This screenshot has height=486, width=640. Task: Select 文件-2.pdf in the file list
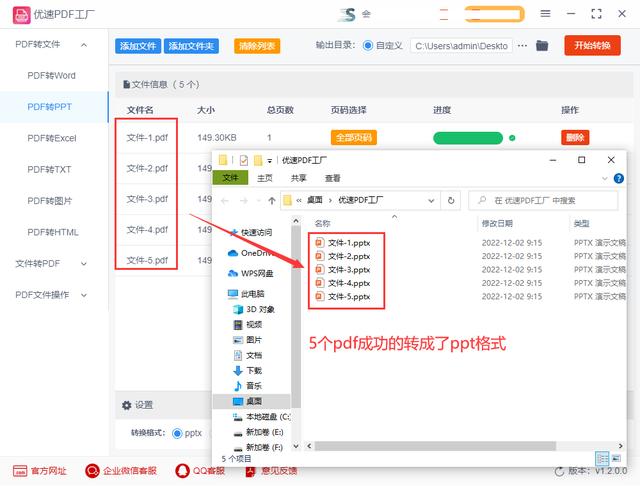[147, 169]
